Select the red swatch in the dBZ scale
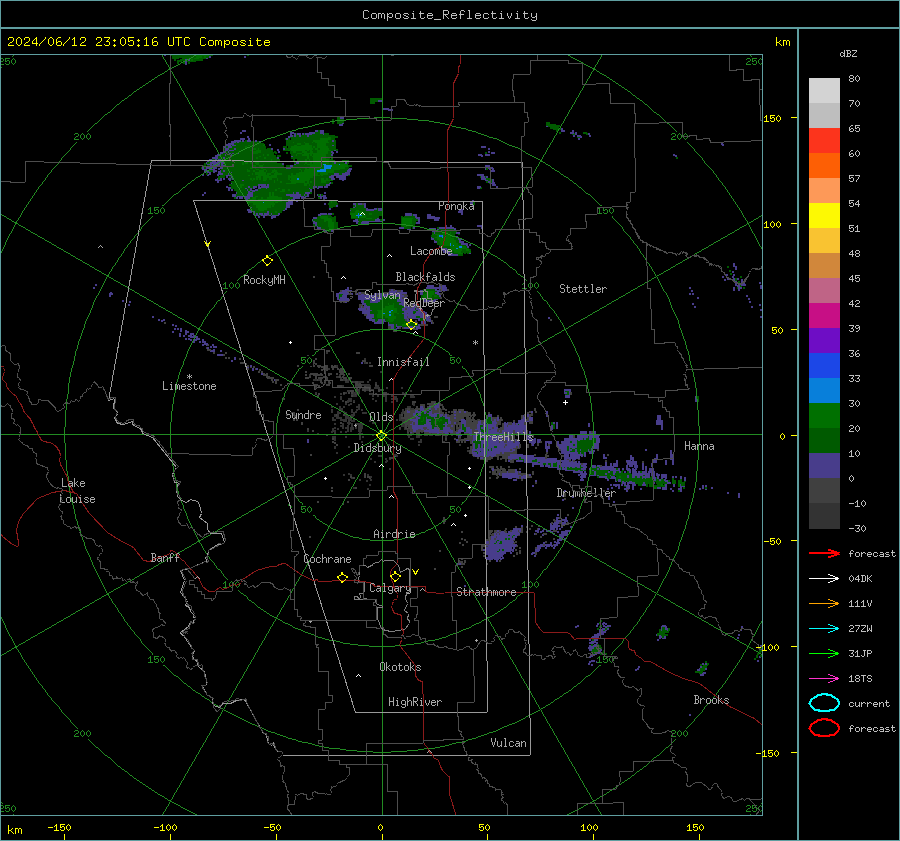The width and height of the screenshot is (900, 841). click(824, 140)
